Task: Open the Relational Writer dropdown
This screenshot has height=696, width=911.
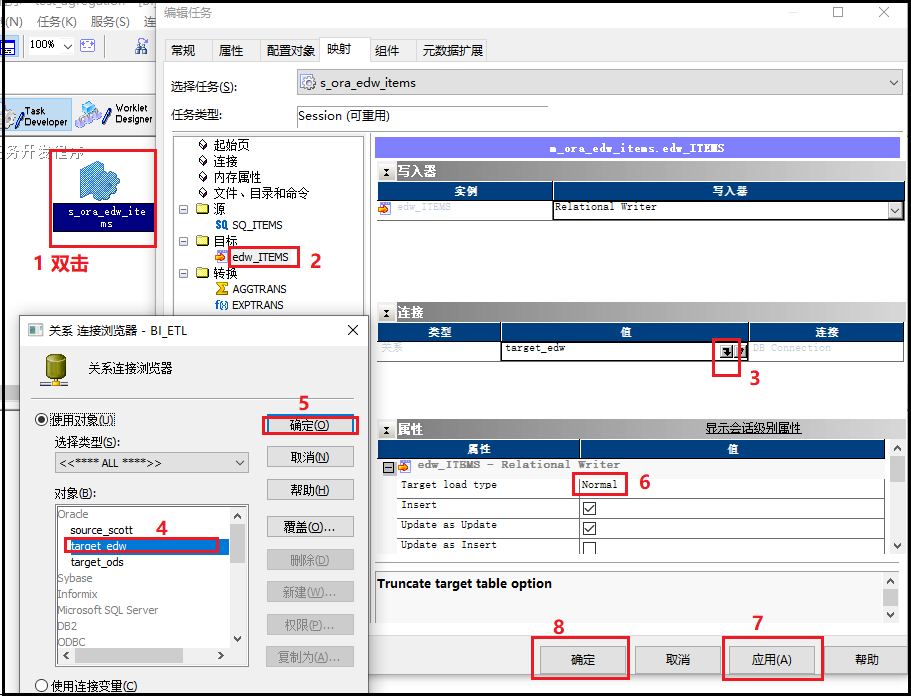Action: [895, 210]
